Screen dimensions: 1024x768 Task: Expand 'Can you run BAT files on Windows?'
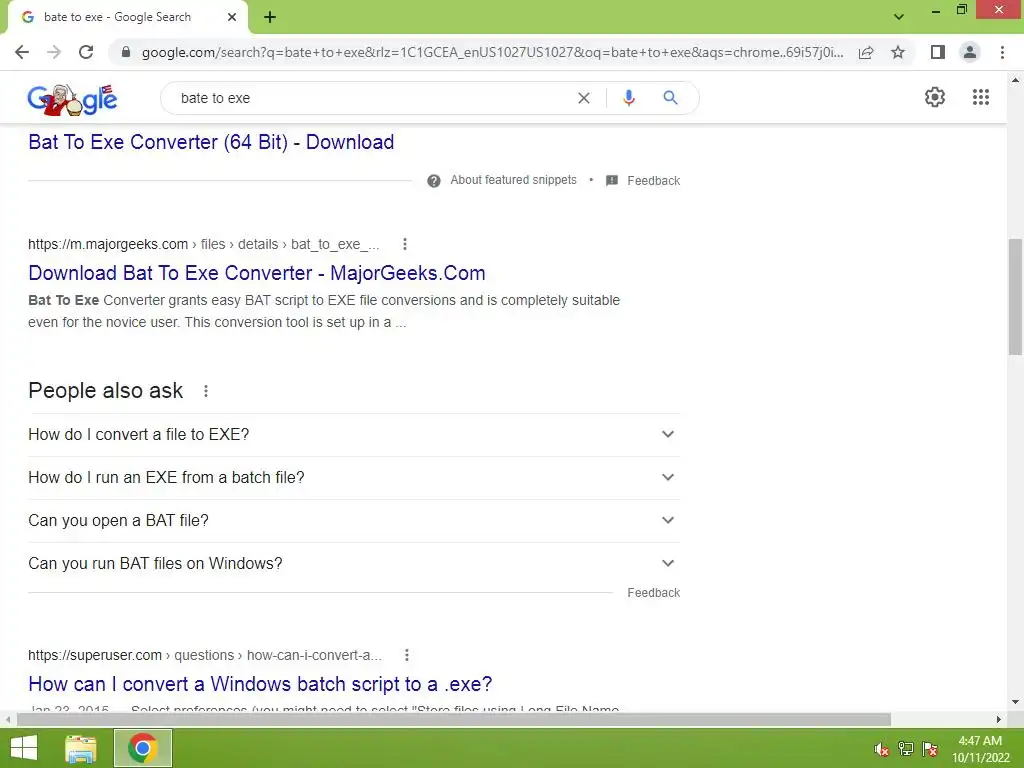point(354,564)
